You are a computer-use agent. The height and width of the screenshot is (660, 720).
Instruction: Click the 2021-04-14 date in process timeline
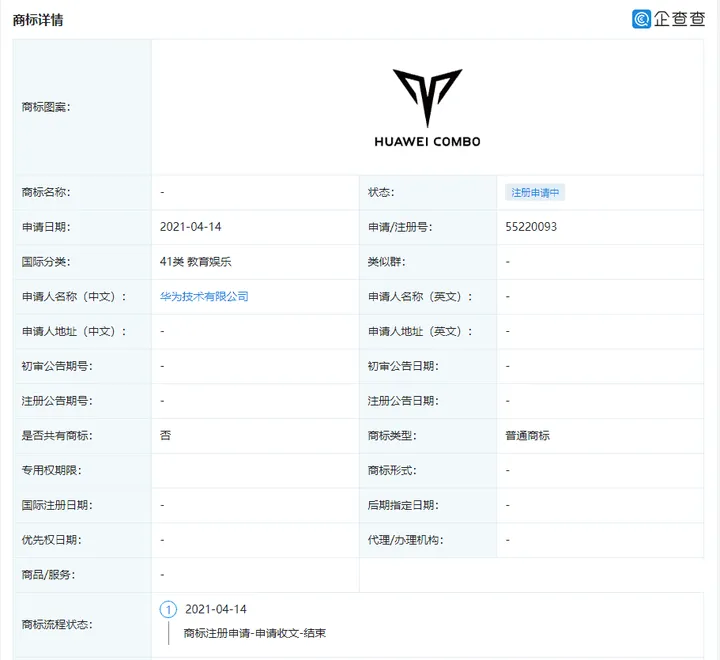click(215, 609)
